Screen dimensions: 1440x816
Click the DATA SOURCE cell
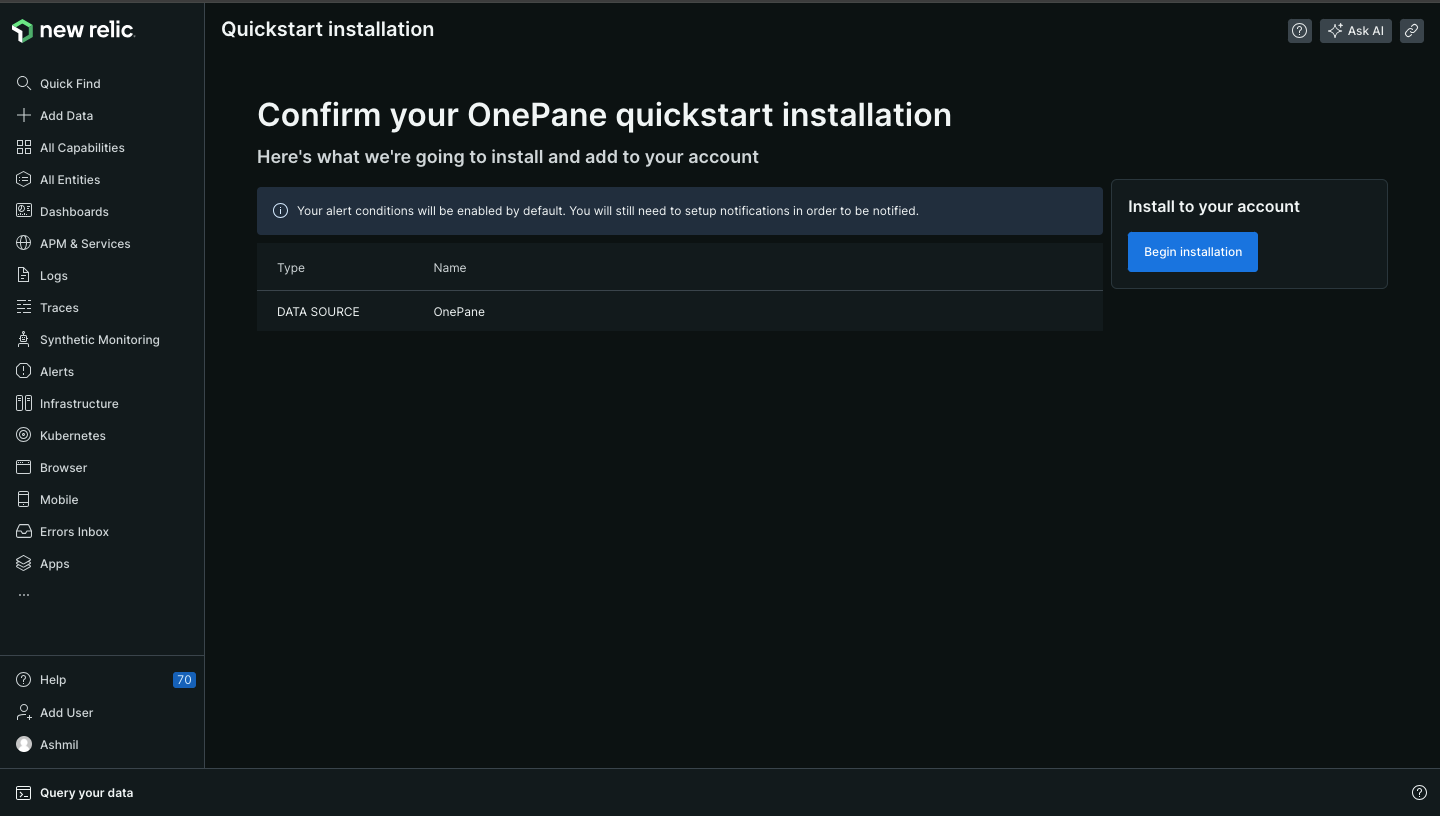tap(318, 312)
